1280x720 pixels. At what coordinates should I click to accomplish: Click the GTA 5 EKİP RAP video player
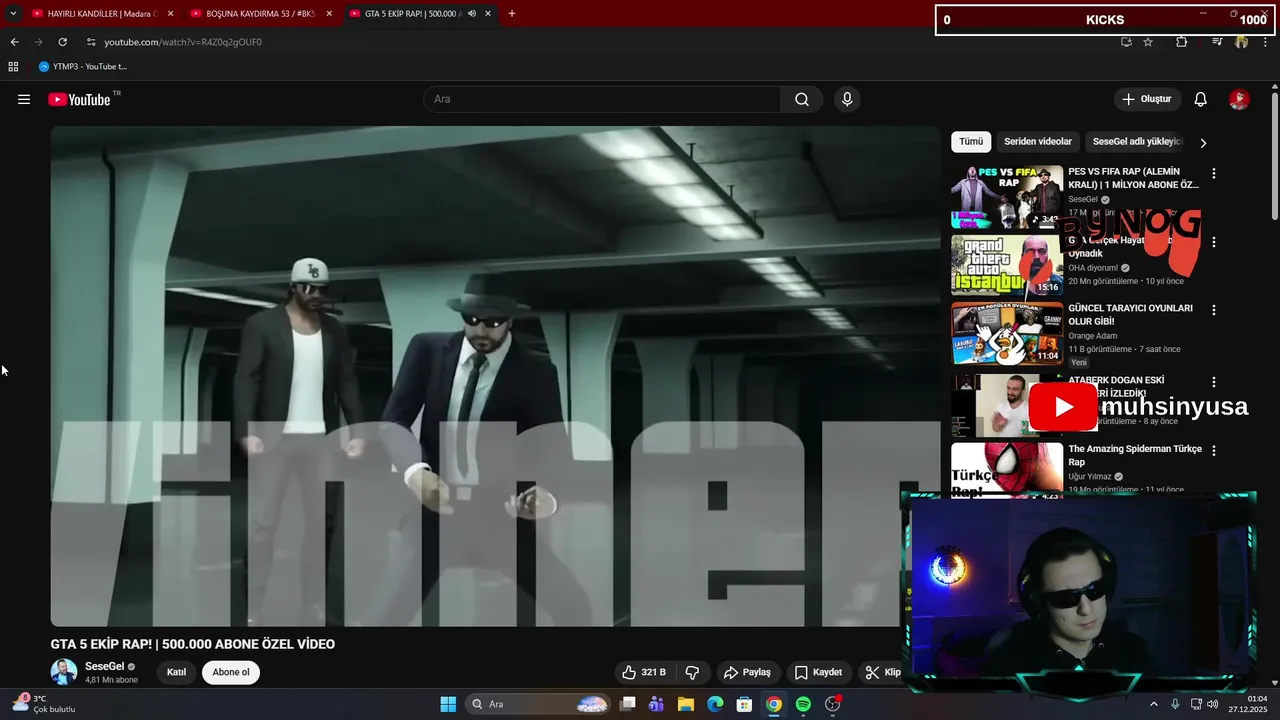pos(495,376)
